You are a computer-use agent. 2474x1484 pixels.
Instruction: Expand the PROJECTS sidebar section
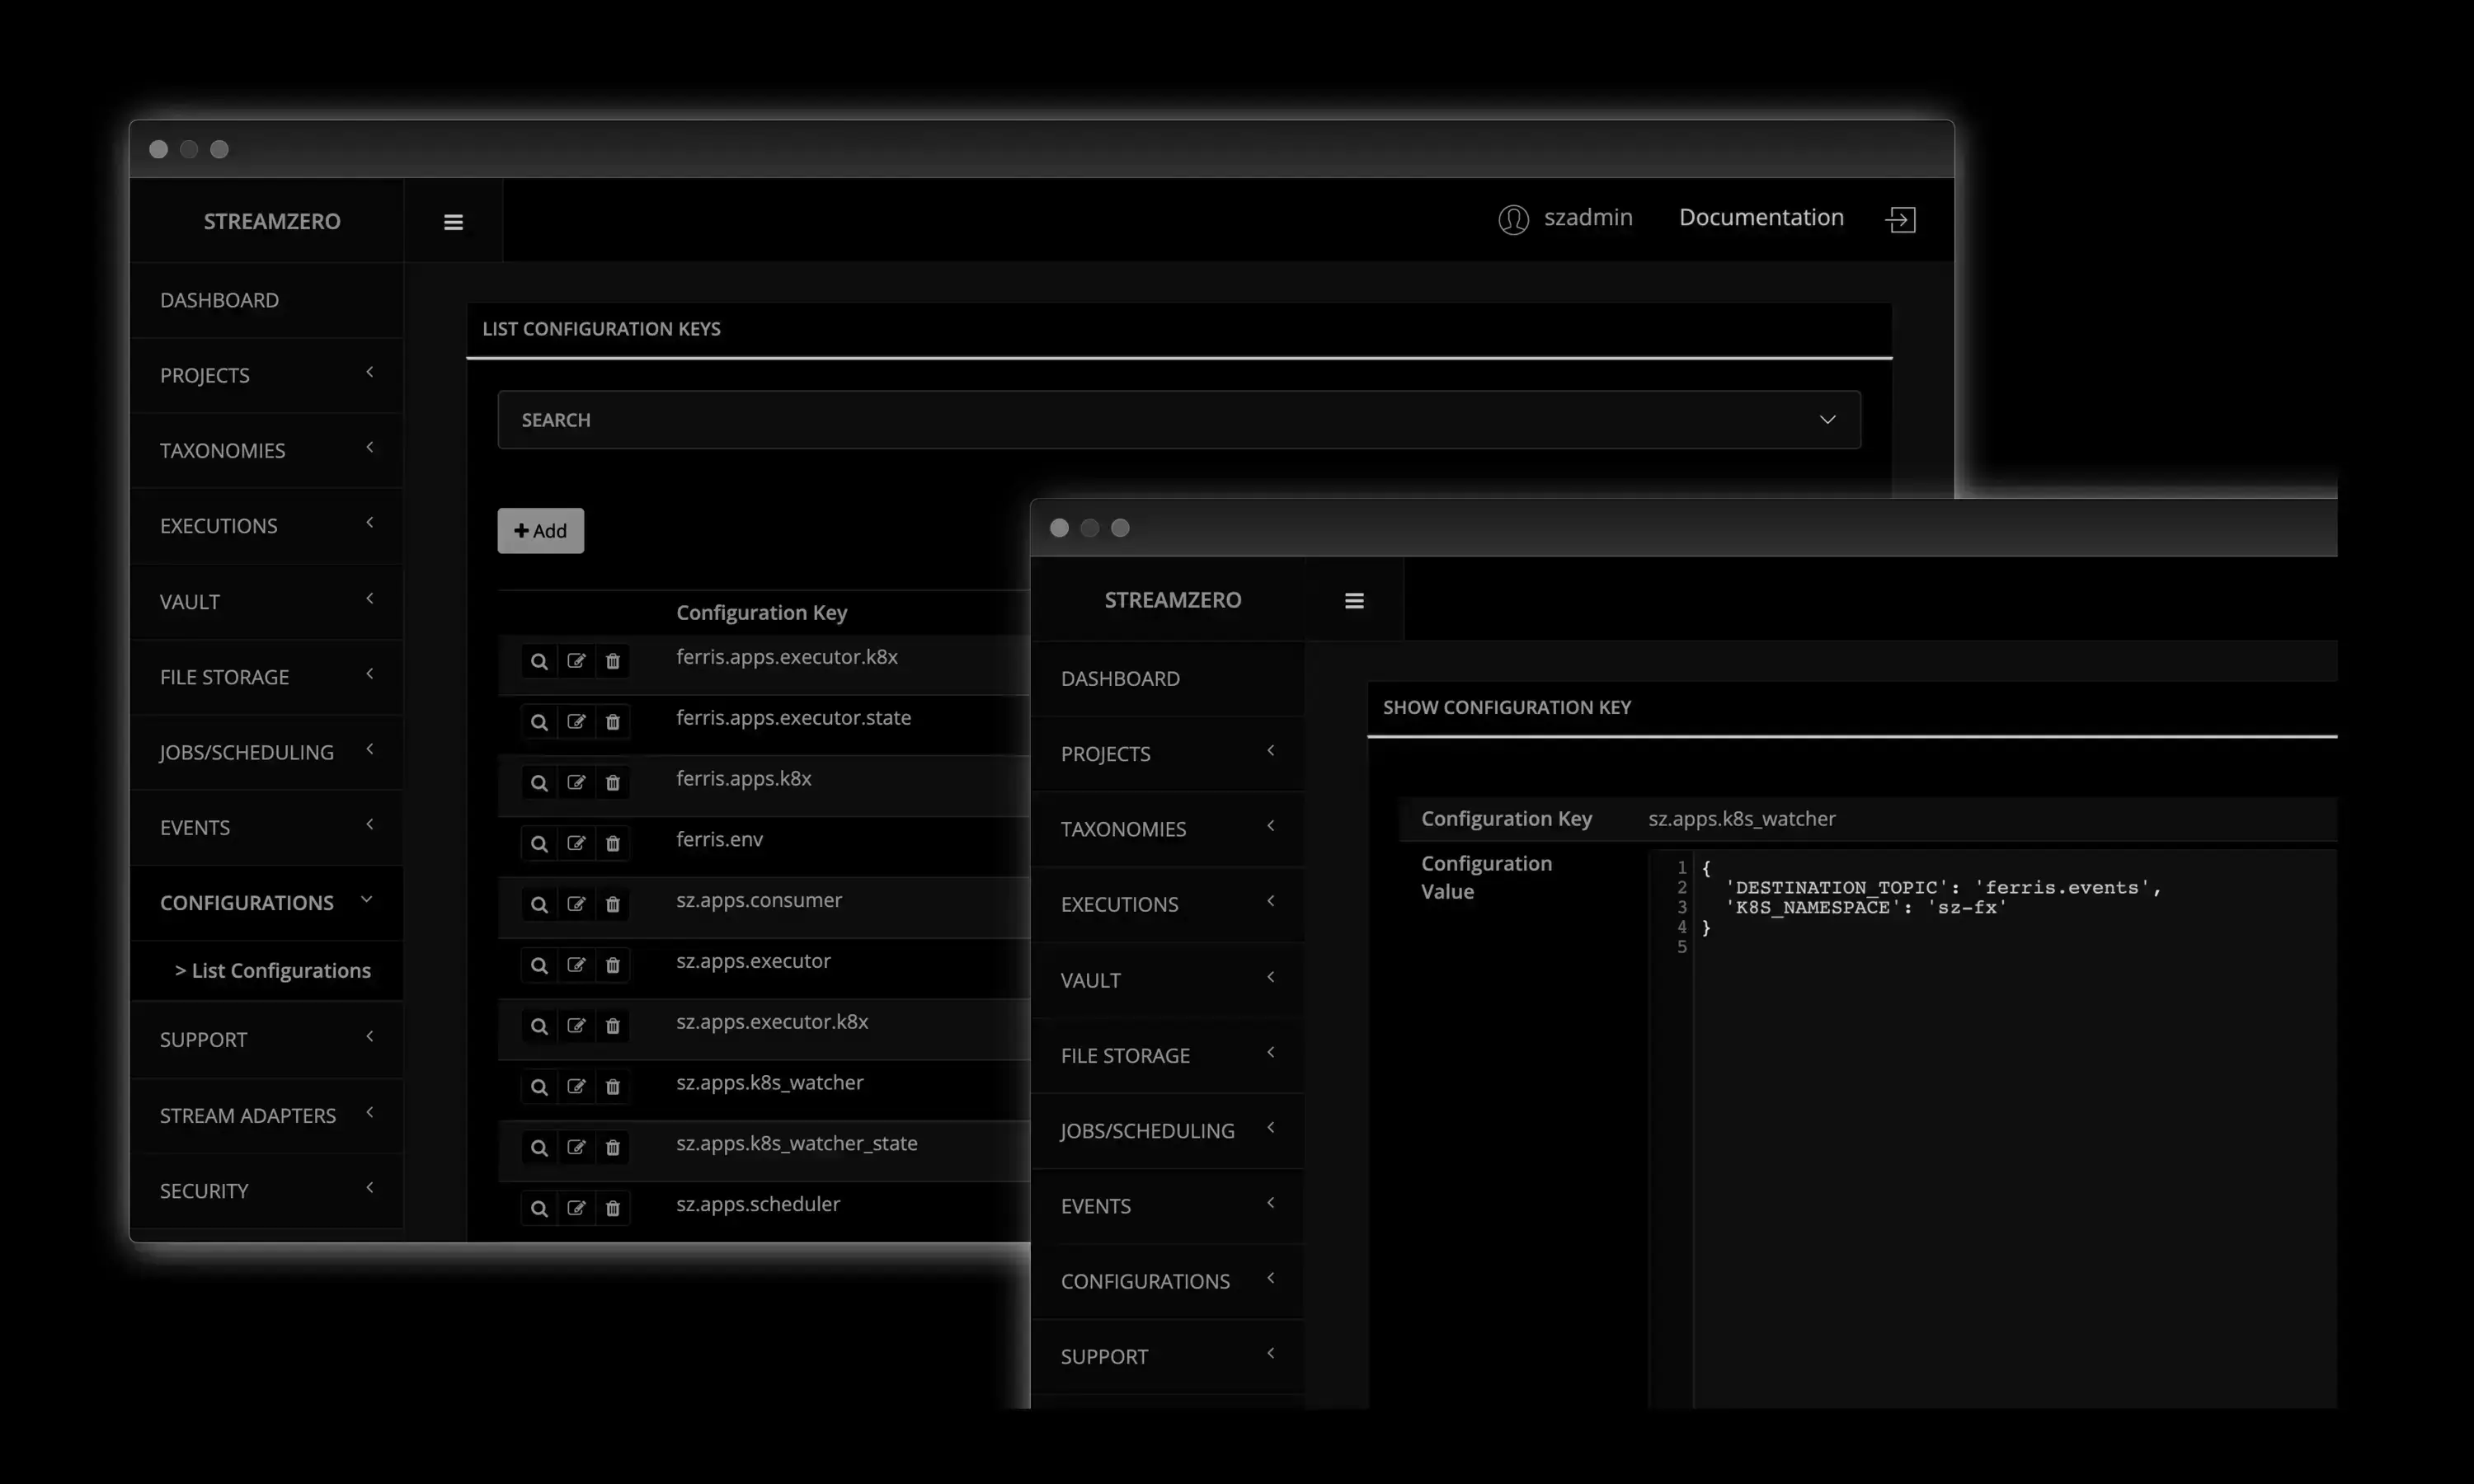(x=204, y=375)
